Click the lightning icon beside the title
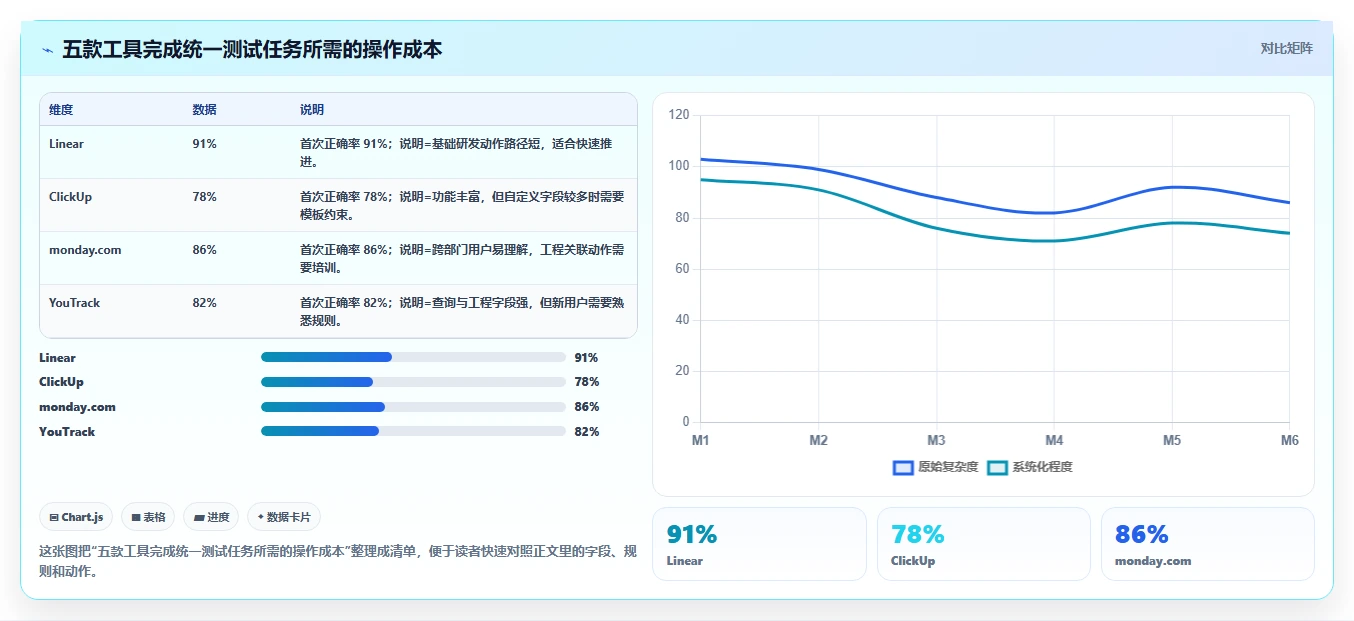The height and width of the screenshot is (621, 1354). (47, 50)
